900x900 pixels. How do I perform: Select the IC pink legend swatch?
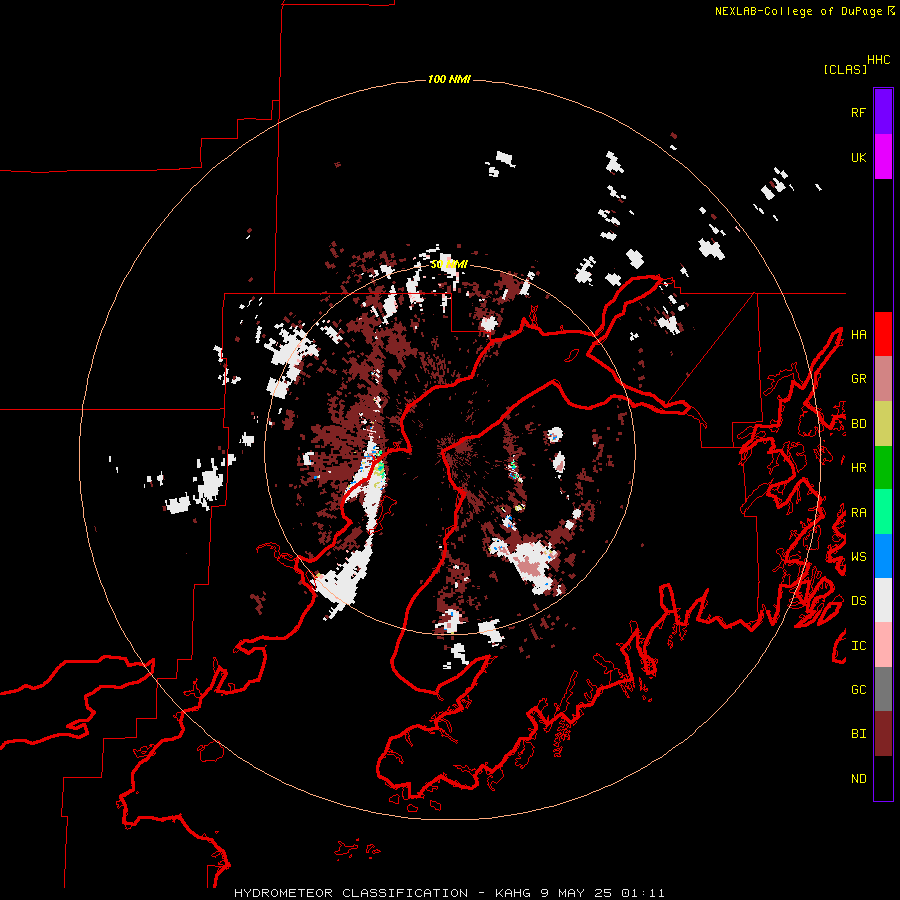[883, 645]
